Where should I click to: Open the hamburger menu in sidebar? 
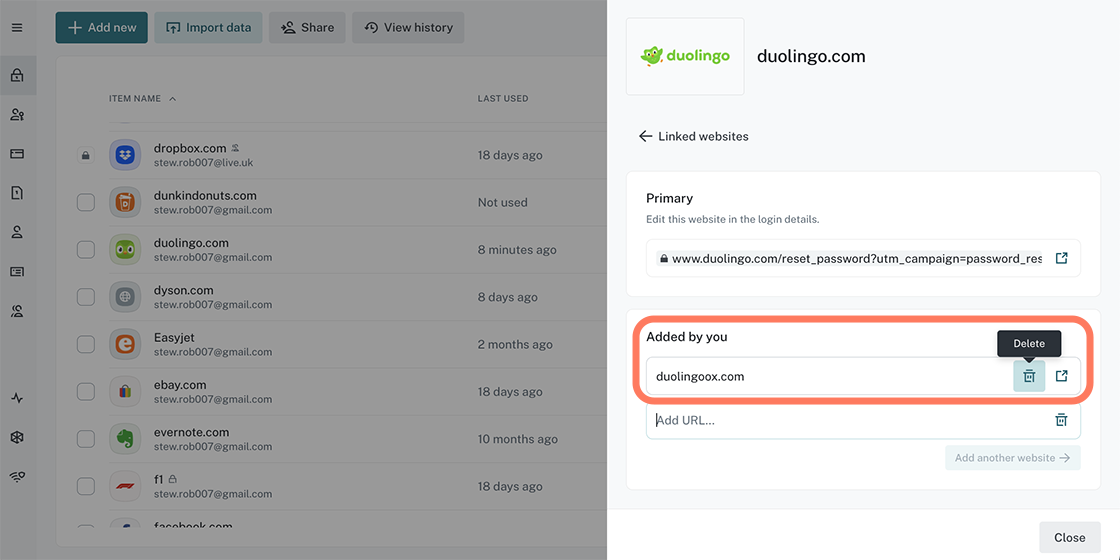[x=17, y=28]
